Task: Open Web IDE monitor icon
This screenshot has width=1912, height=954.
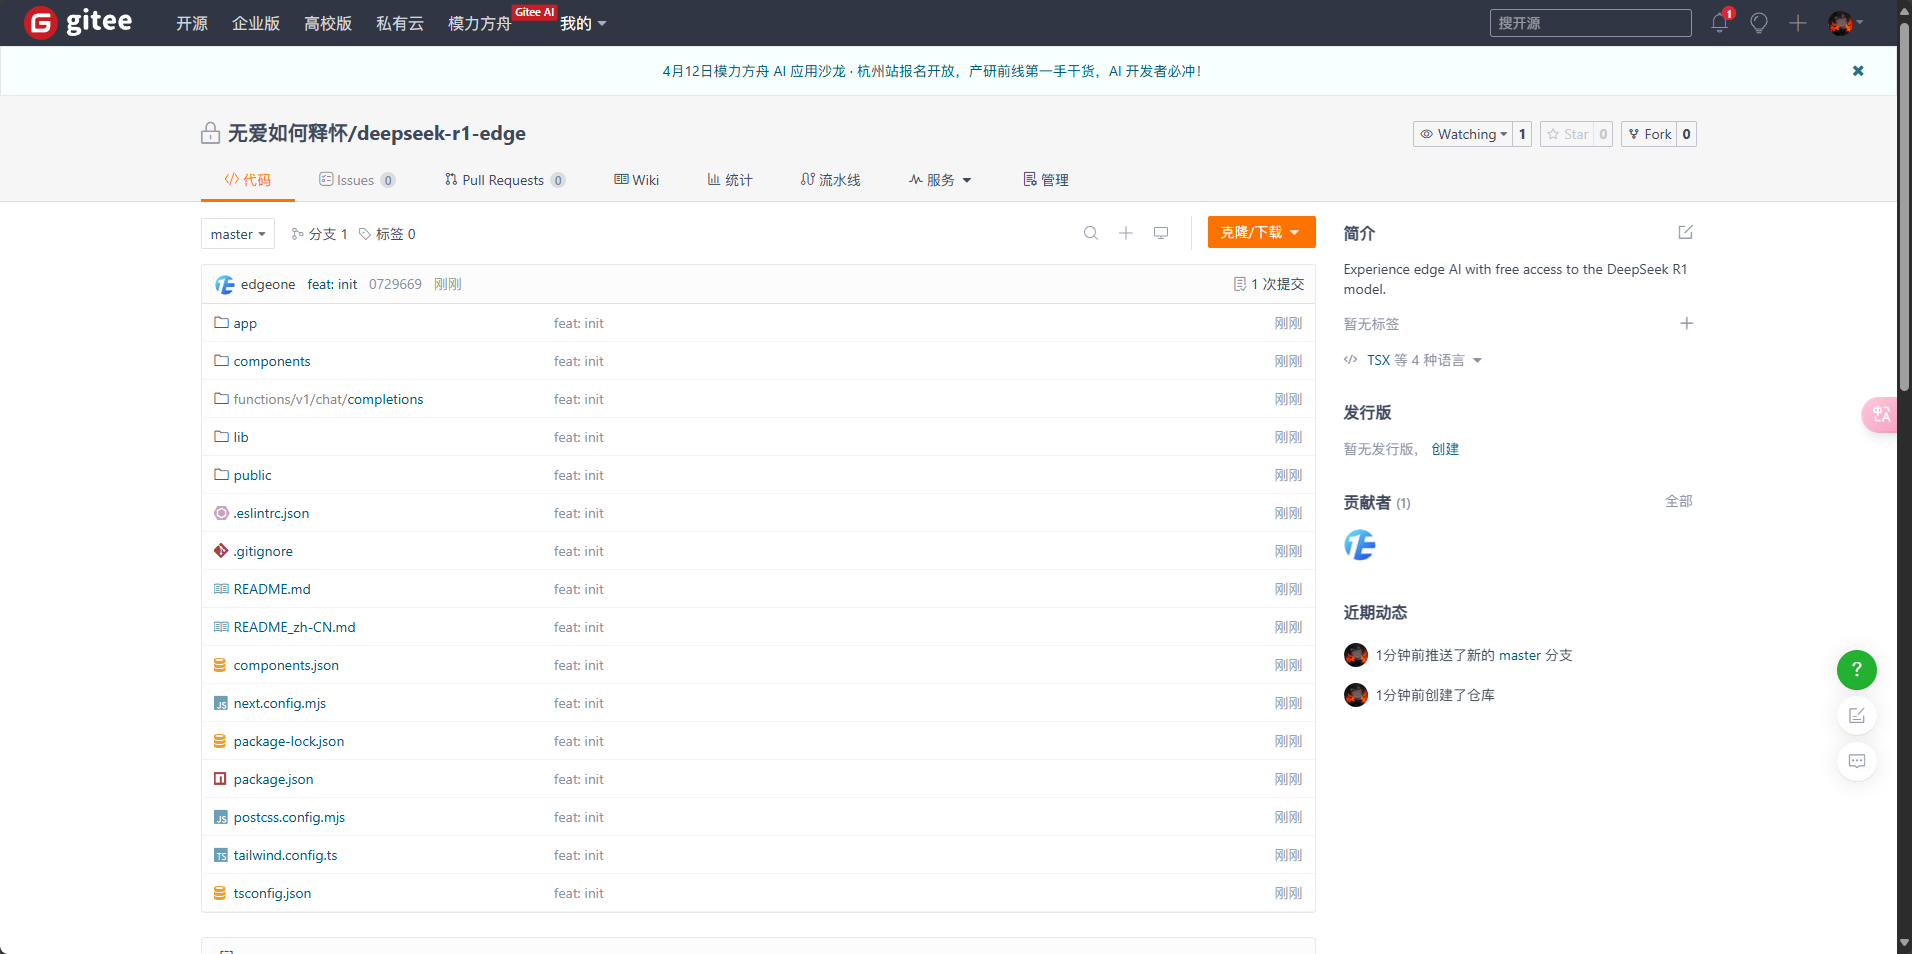Action: (1161, 233)
